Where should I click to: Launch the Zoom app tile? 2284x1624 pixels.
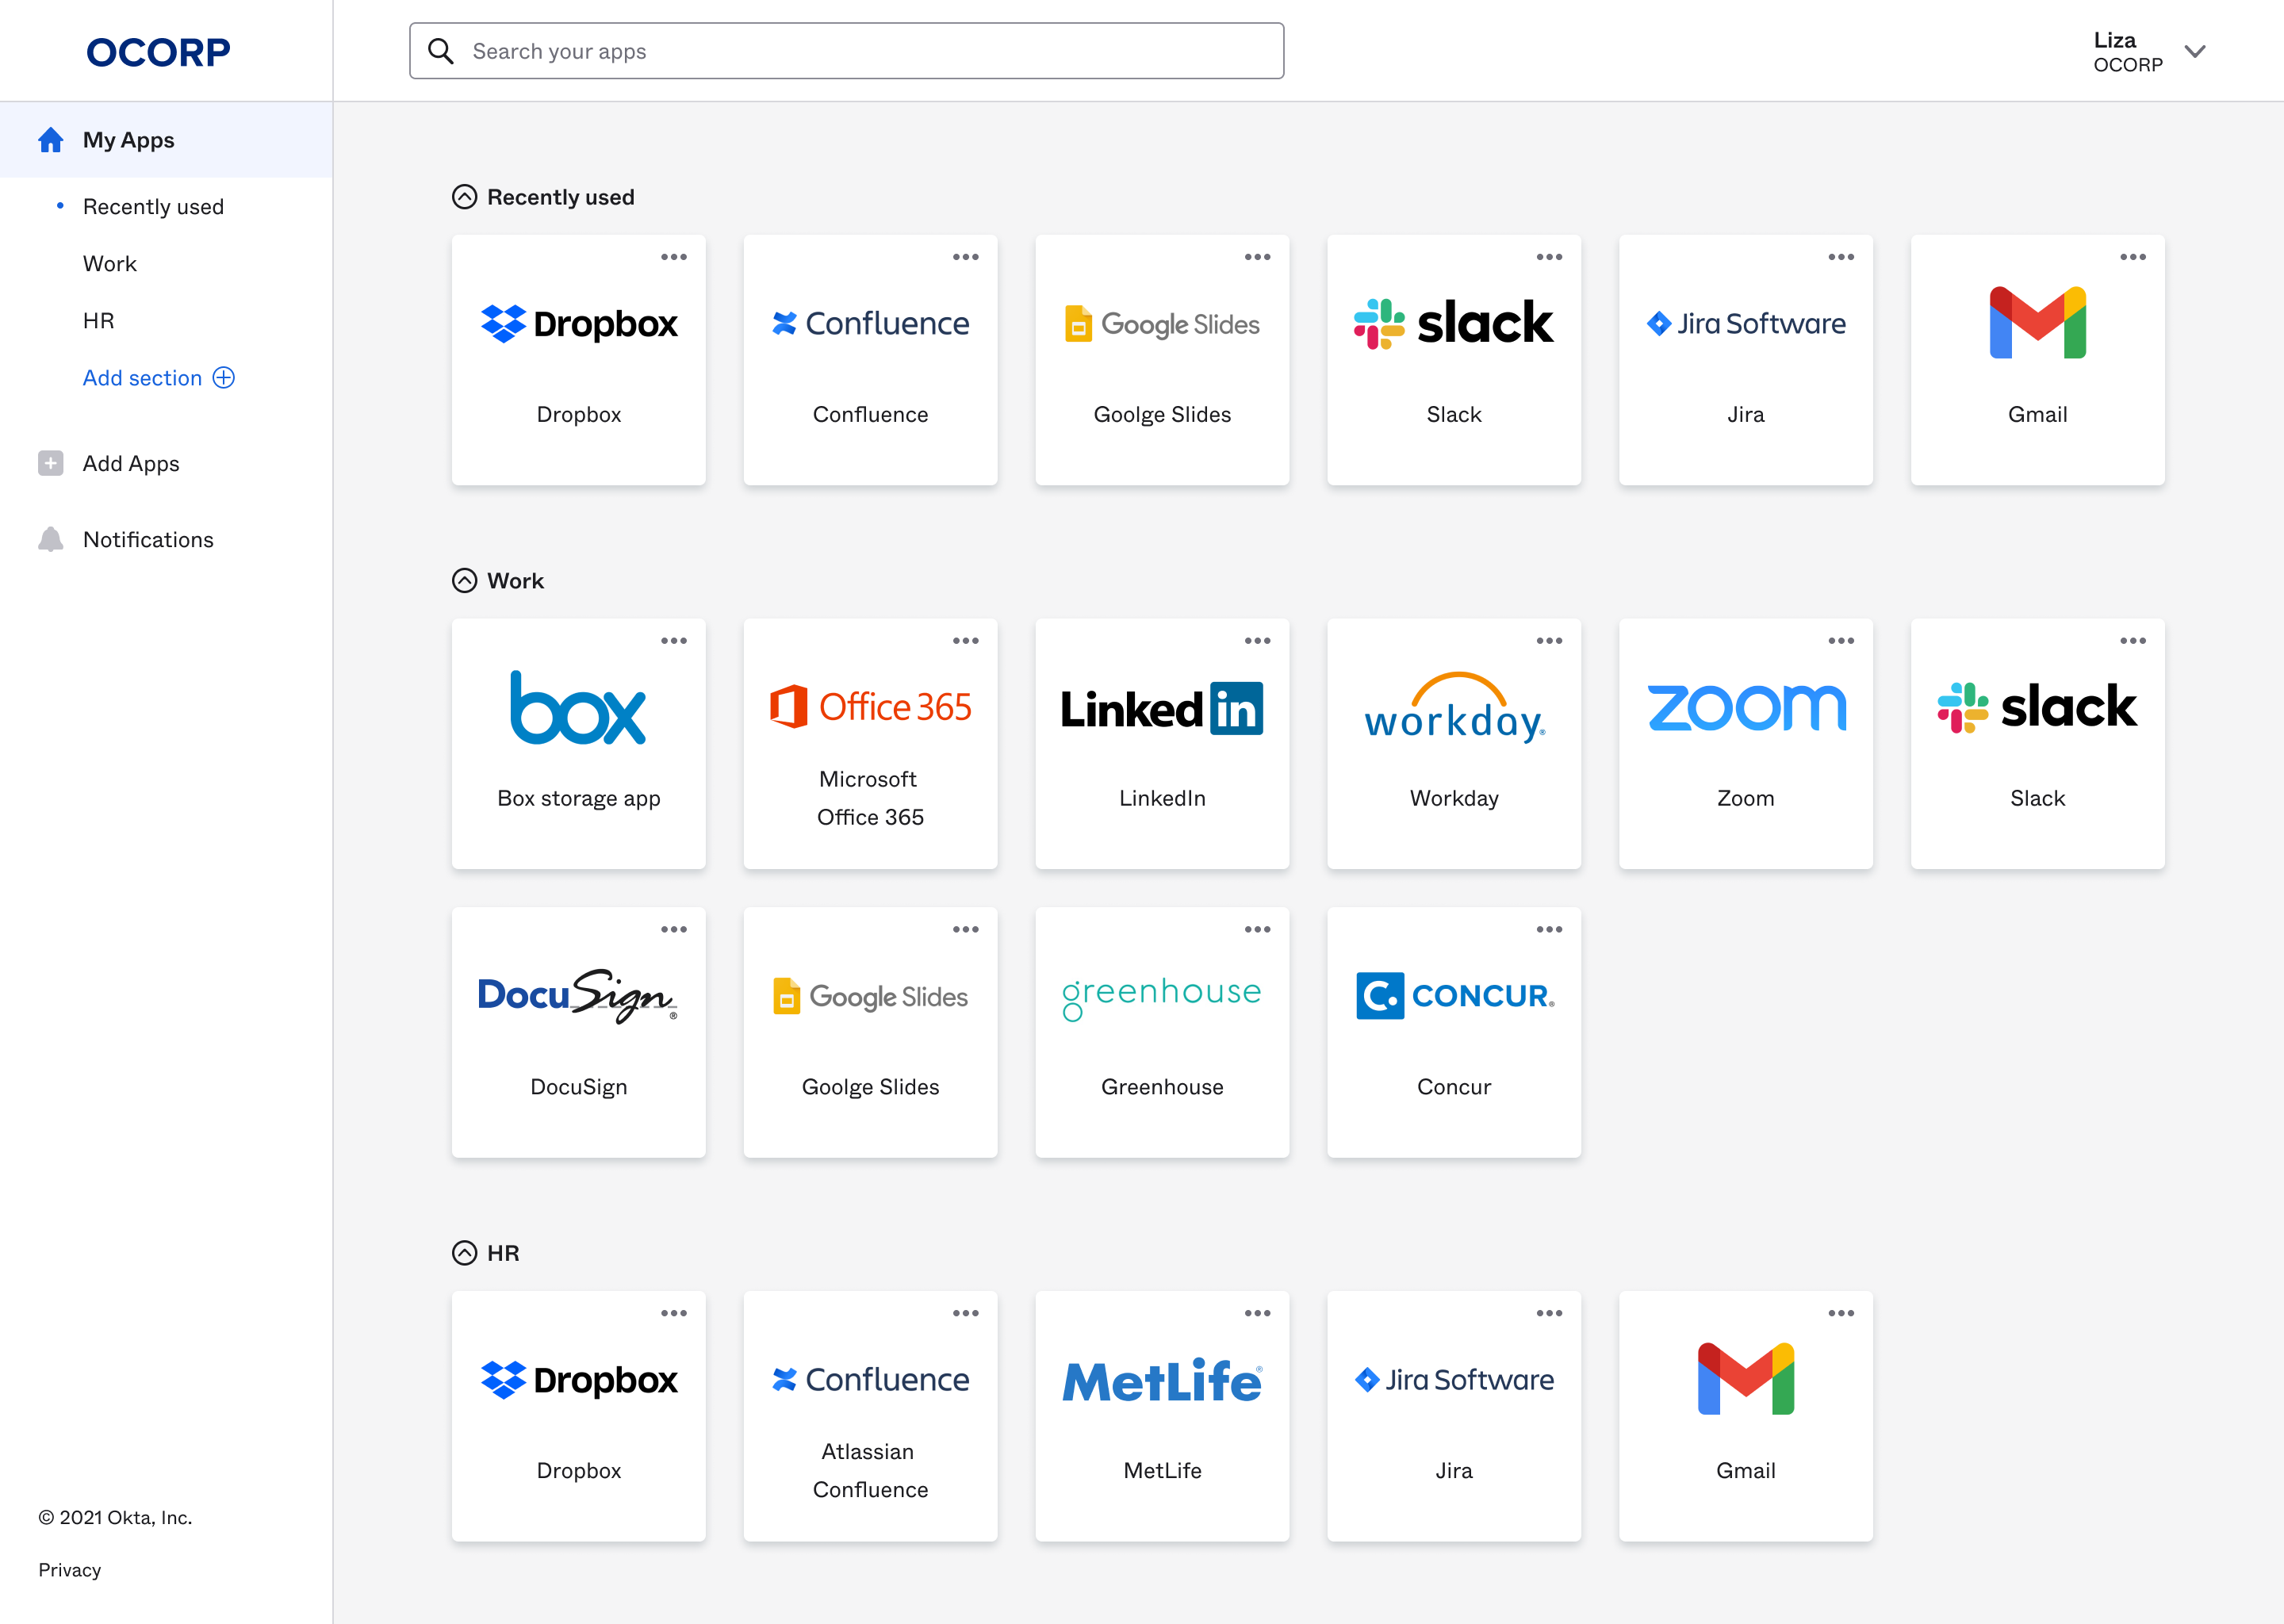pyautogui.click(x=1746, y=745)
